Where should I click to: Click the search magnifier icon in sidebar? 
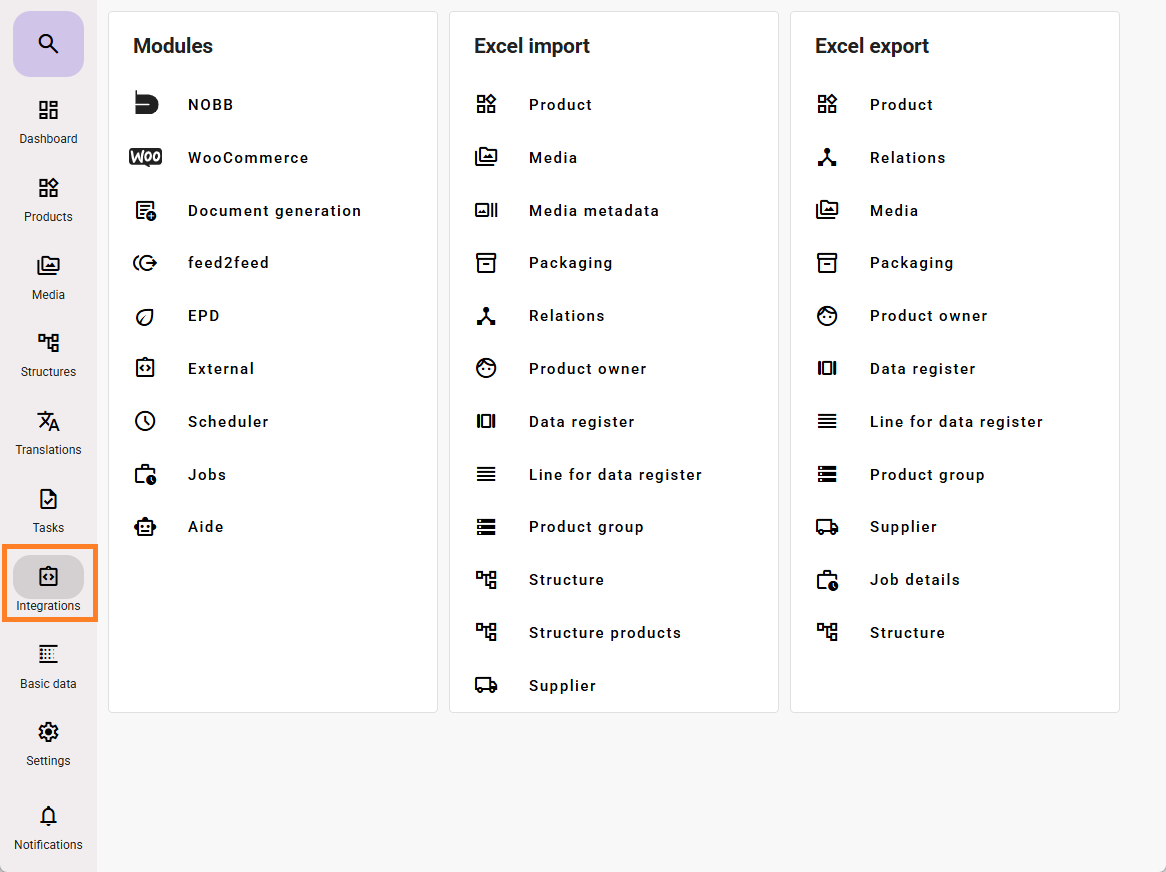[48, 44]
